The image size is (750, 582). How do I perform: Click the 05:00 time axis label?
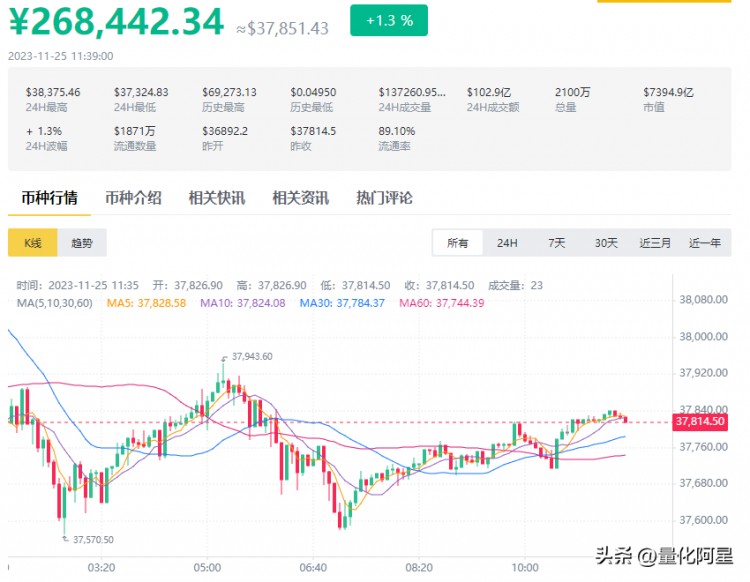[207, 568]
